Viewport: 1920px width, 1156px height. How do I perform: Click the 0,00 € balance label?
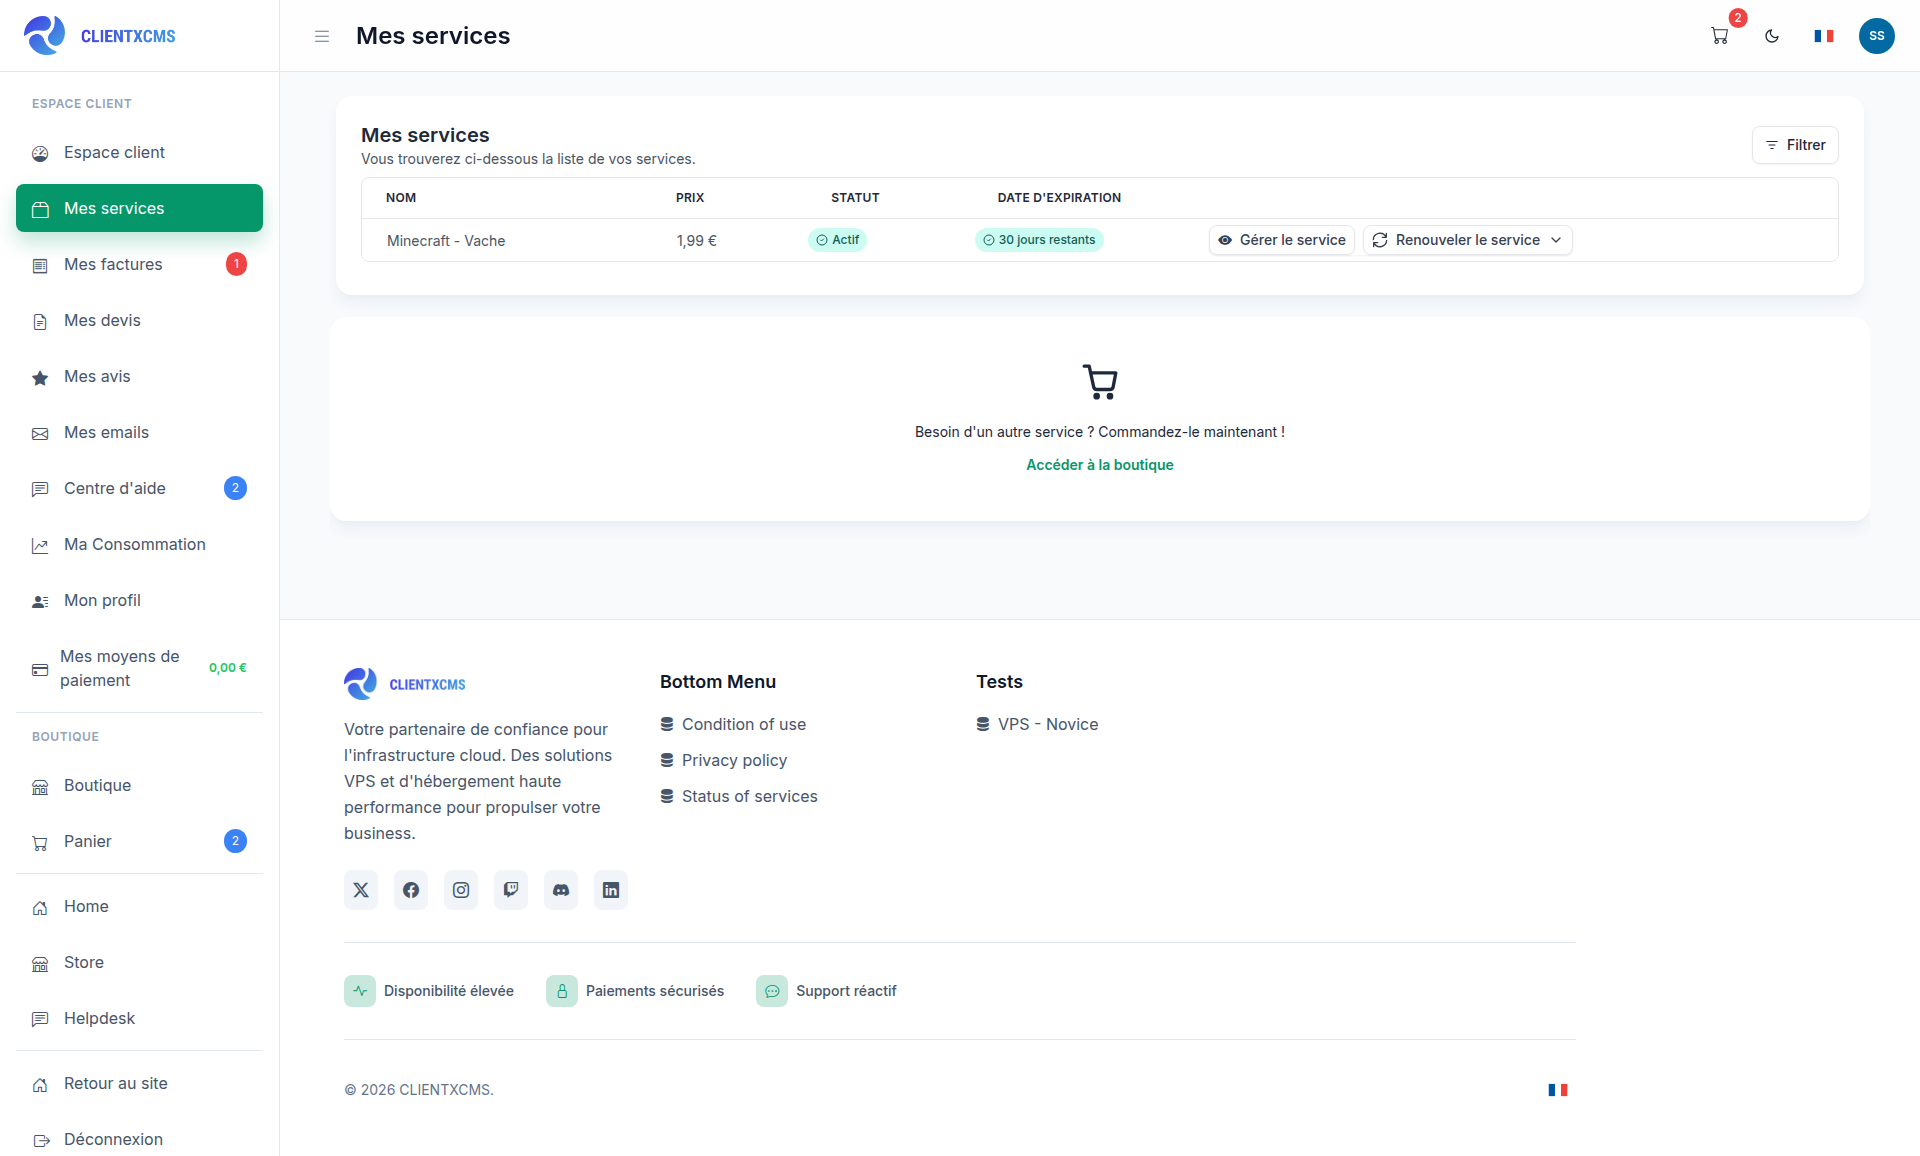228,668
